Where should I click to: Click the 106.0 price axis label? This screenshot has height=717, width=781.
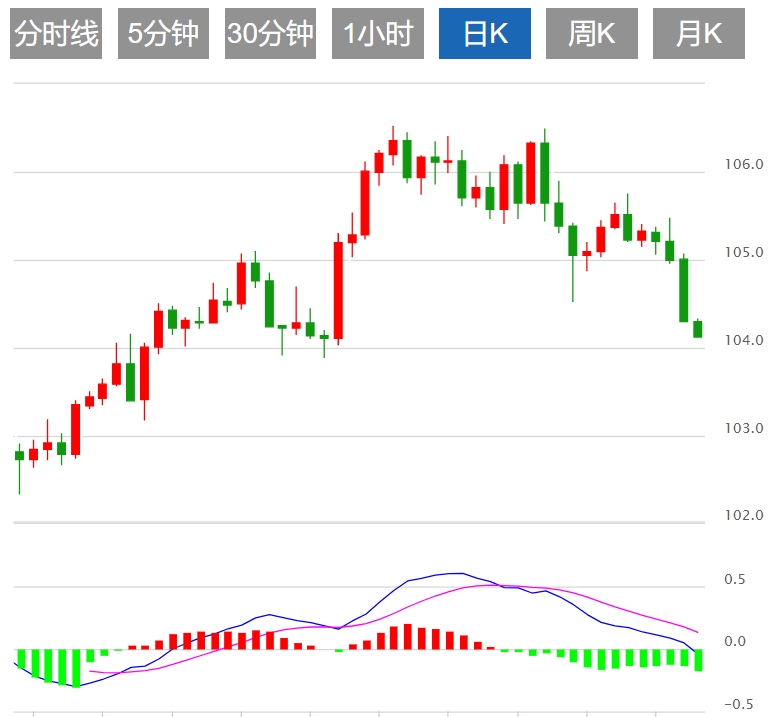(742, 164)
